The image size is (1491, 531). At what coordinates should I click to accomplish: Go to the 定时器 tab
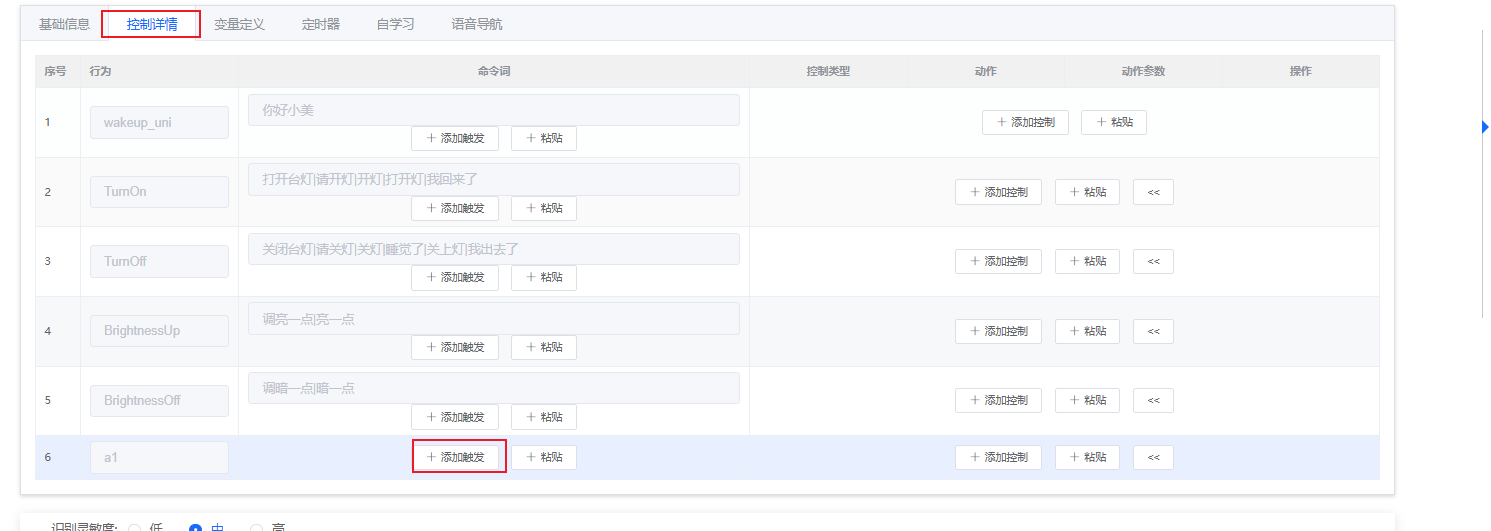tap(320, 24)
